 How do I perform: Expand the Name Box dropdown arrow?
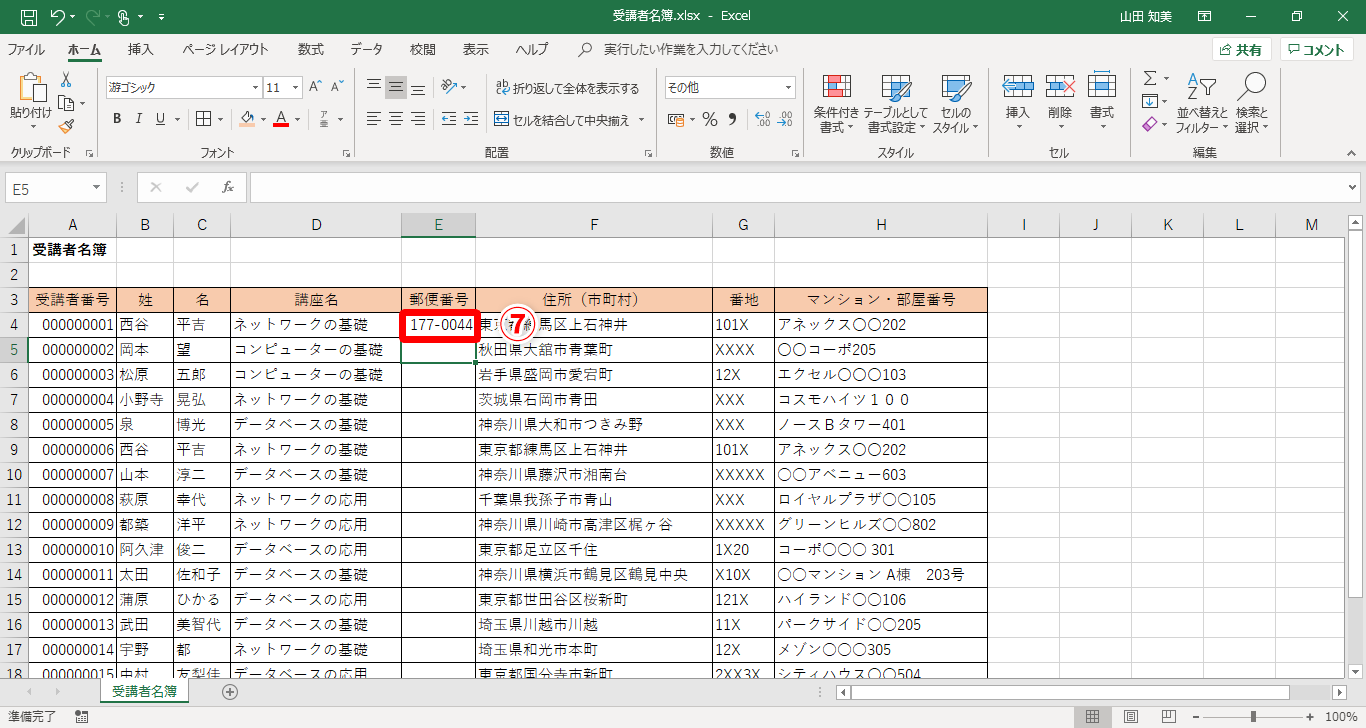point(97,187)
